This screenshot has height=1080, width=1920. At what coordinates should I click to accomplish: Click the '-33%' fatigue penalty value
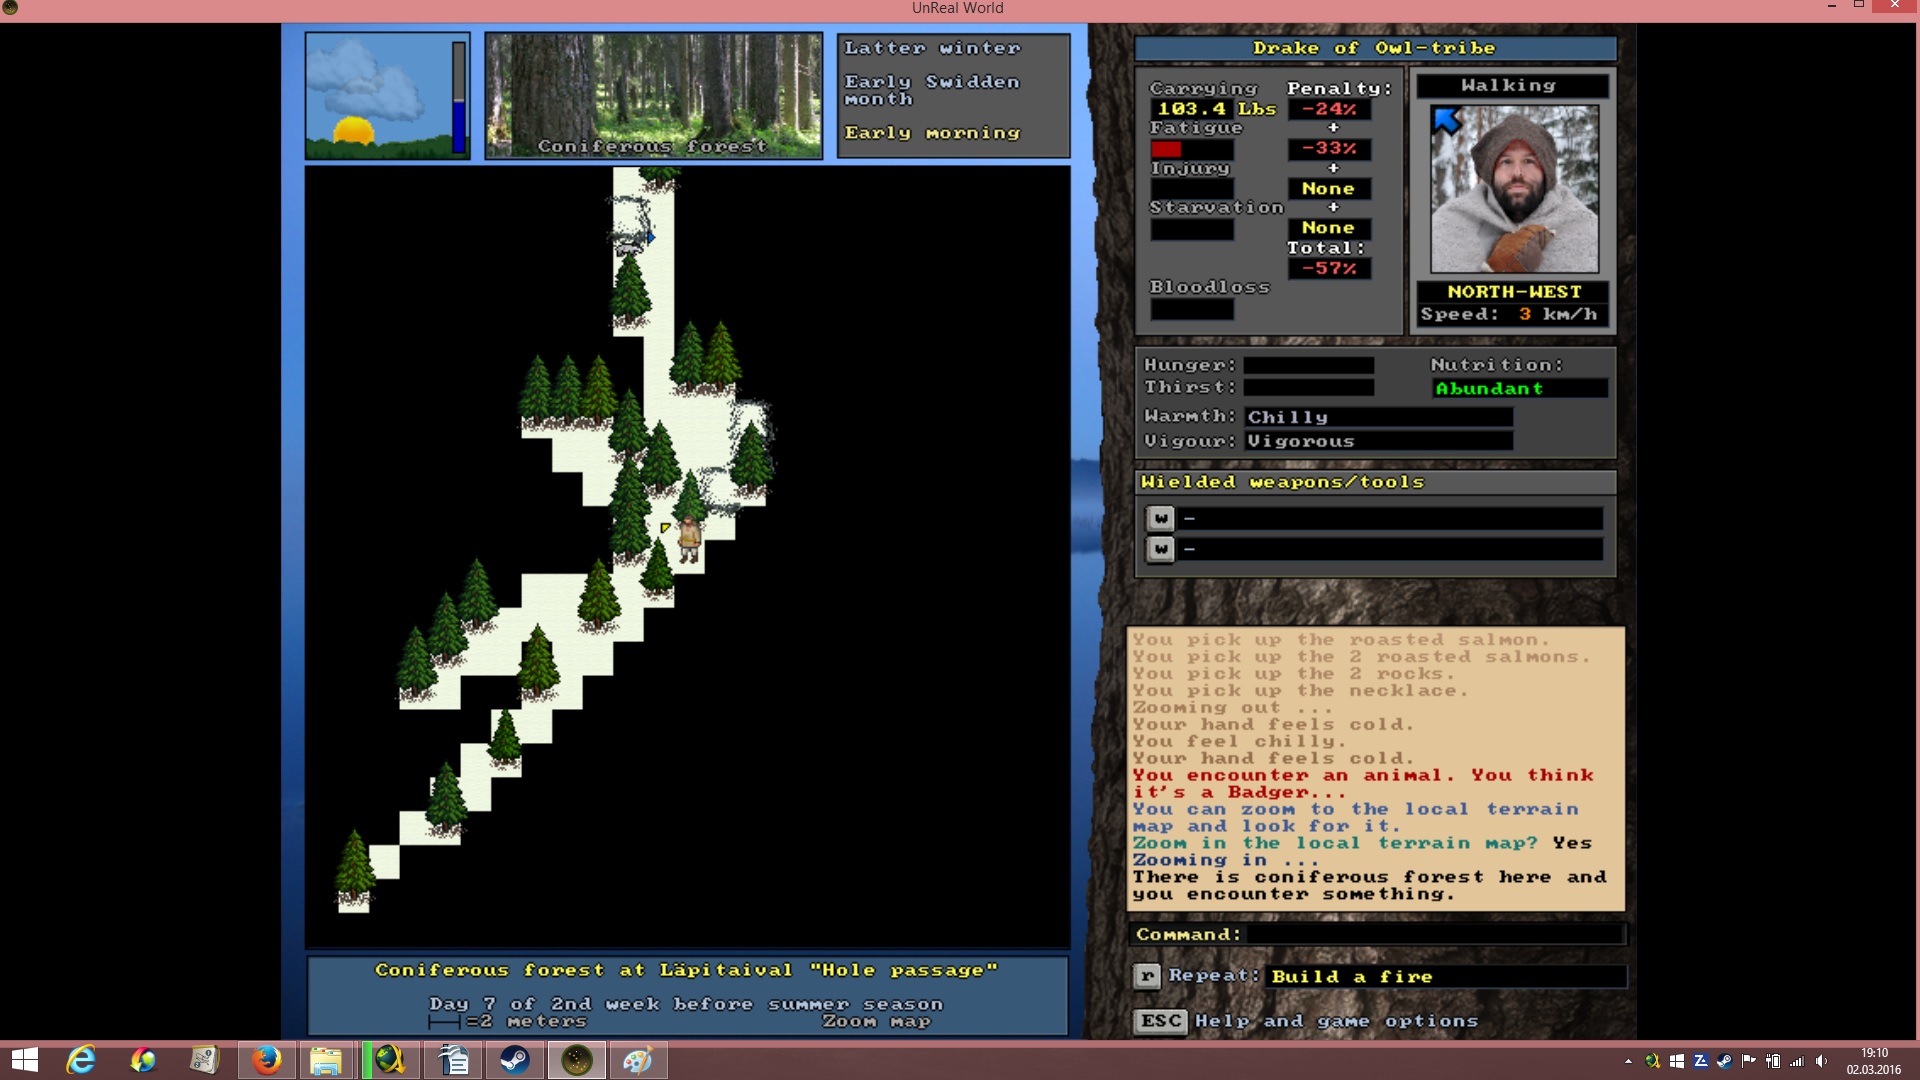tap(1329, 149)
